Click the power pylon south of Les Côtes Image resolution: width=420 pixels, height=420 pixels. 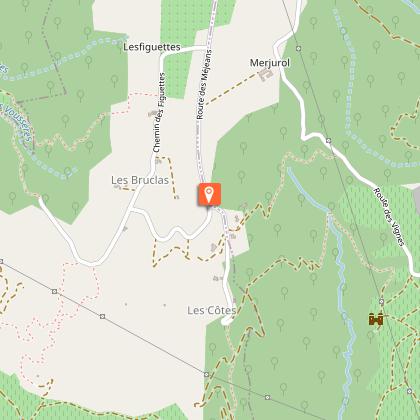click(x=206, y=375)
